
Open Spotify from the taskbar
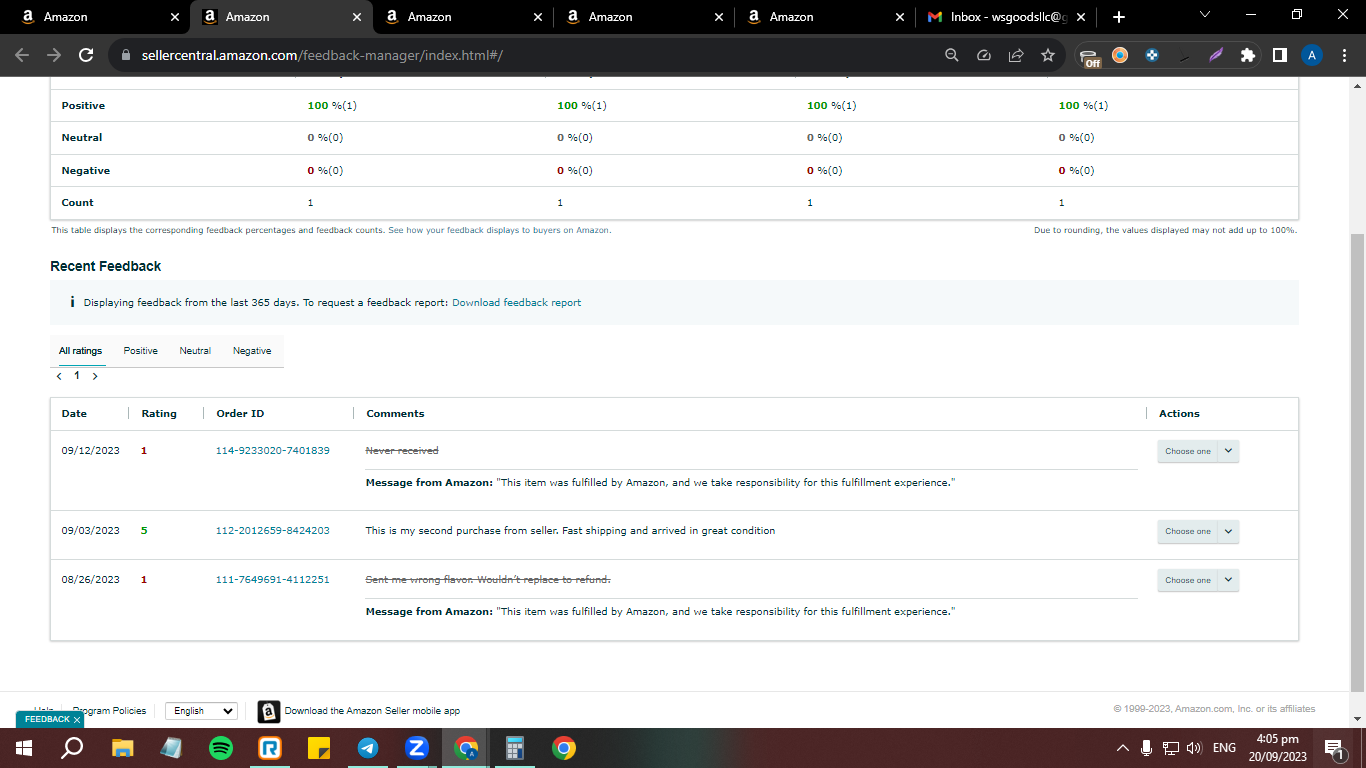(221, 748)
